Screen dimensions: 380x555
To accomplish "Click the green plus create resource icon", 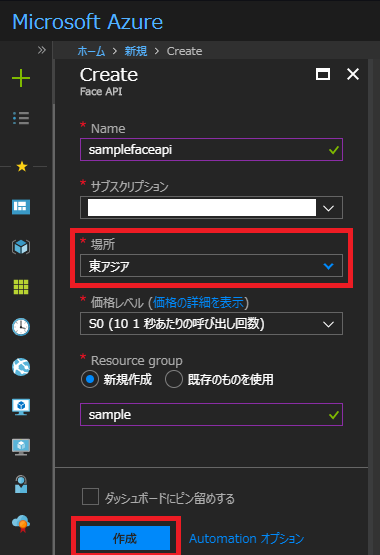I will (21, 78).
